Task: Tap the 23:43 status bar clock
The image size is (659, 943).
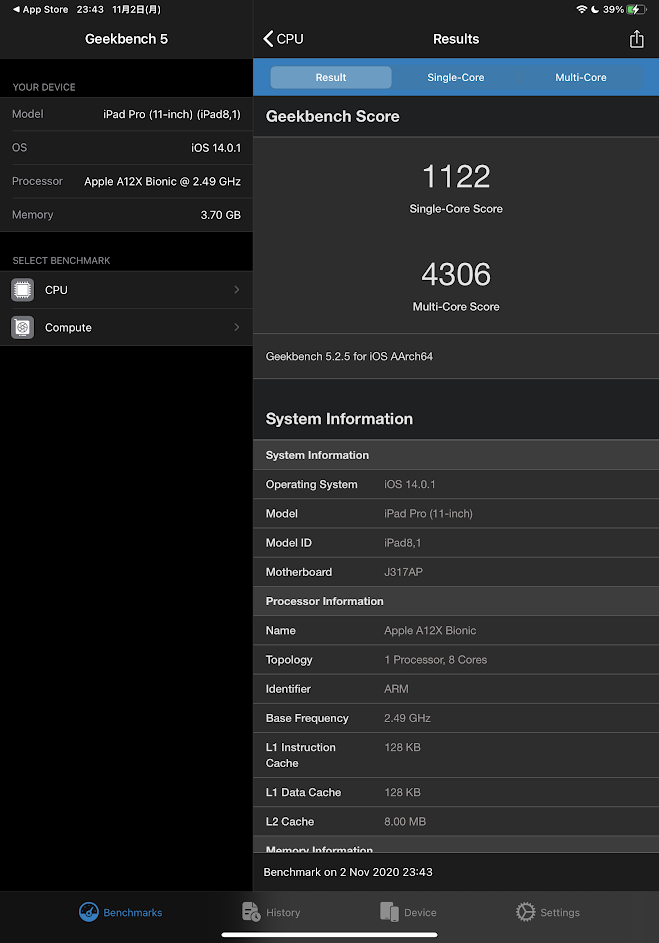Action: pos(90,10)
